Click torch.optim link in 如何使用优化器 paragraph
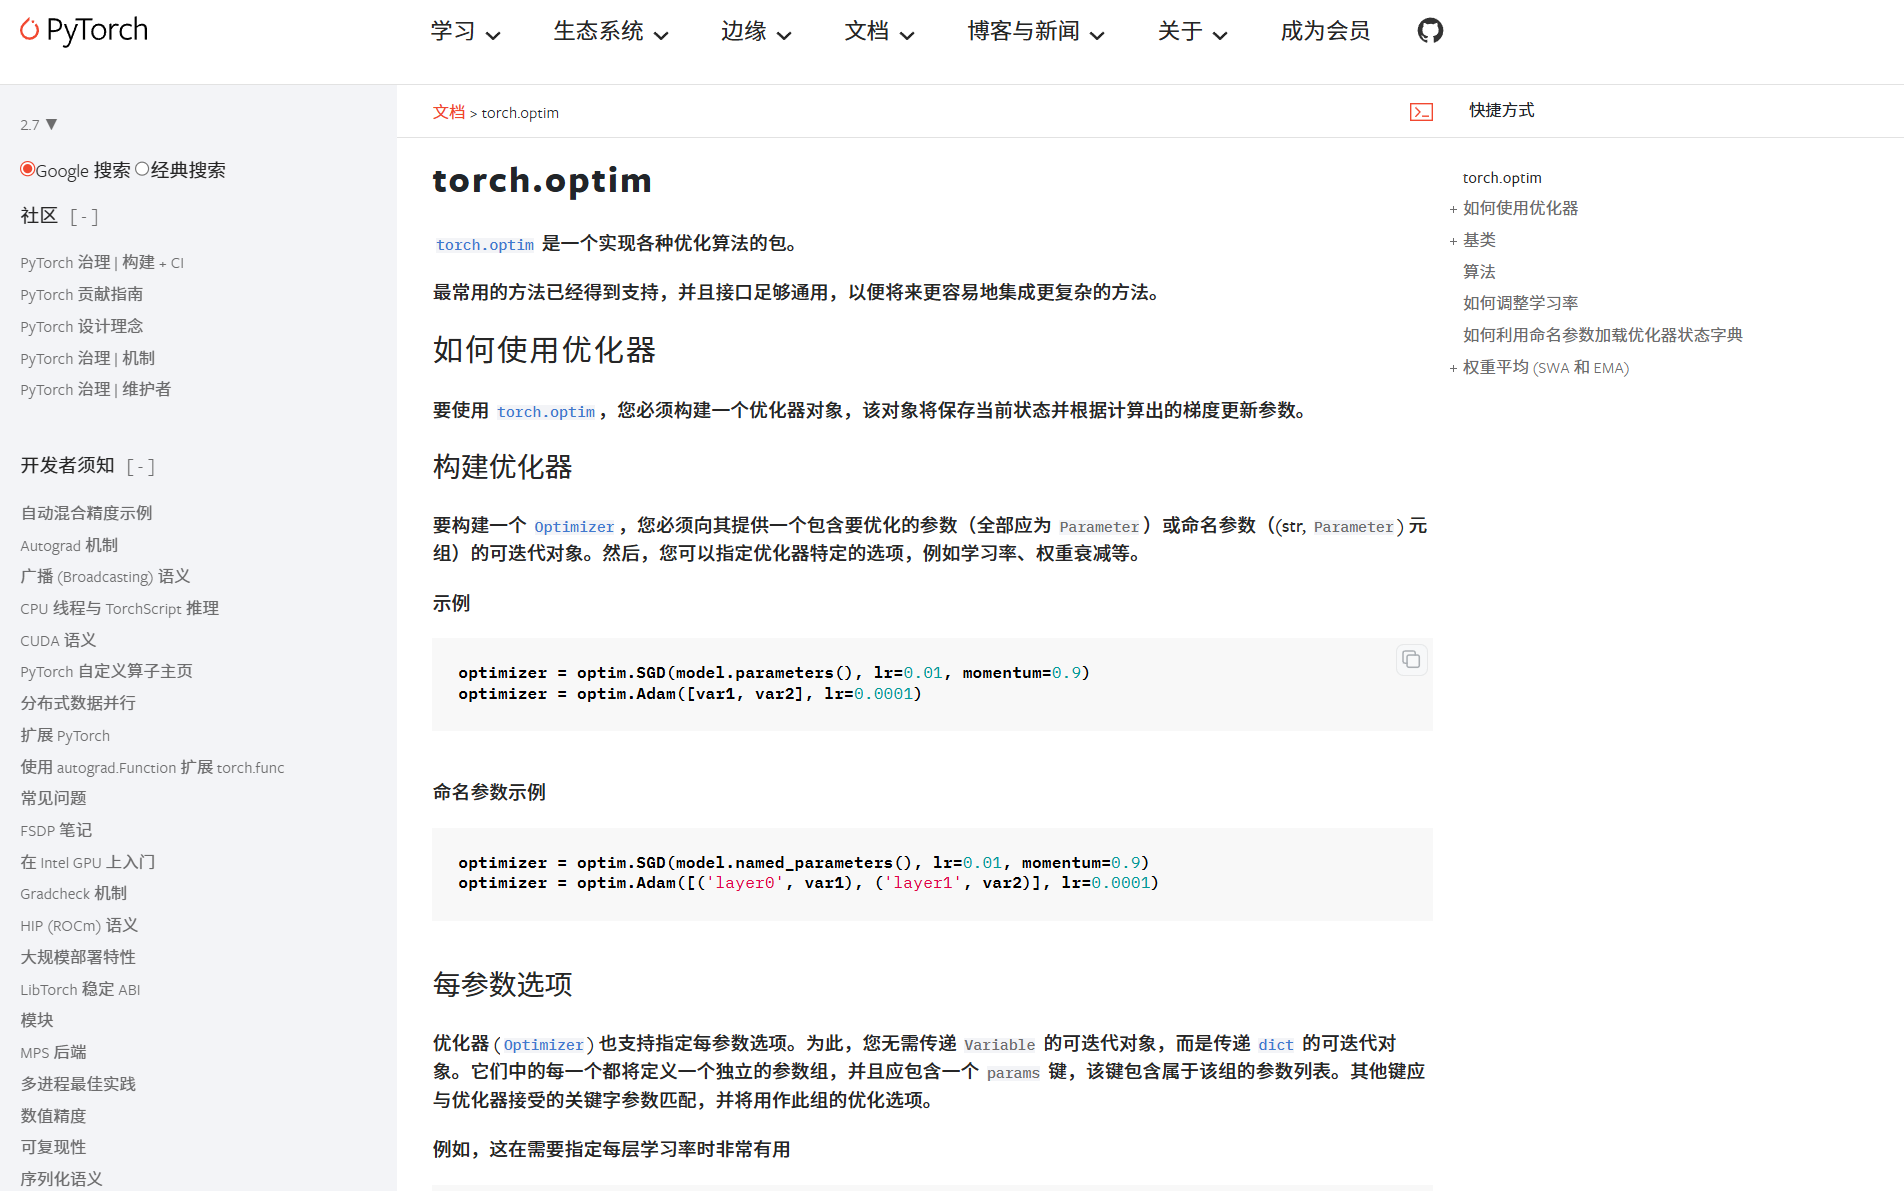This screenshot has height=1191, width=1904. (546, 411)
